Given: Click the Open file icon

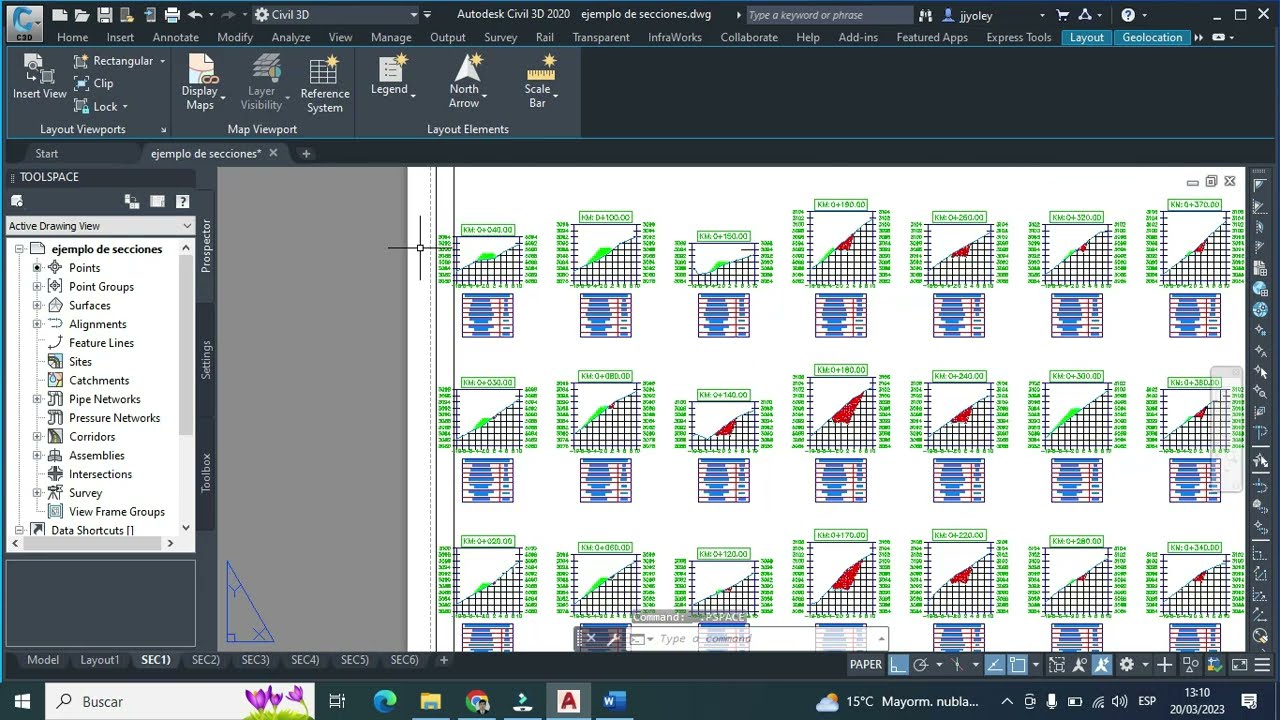Looking at the screenshot, I should click(82, 15).
